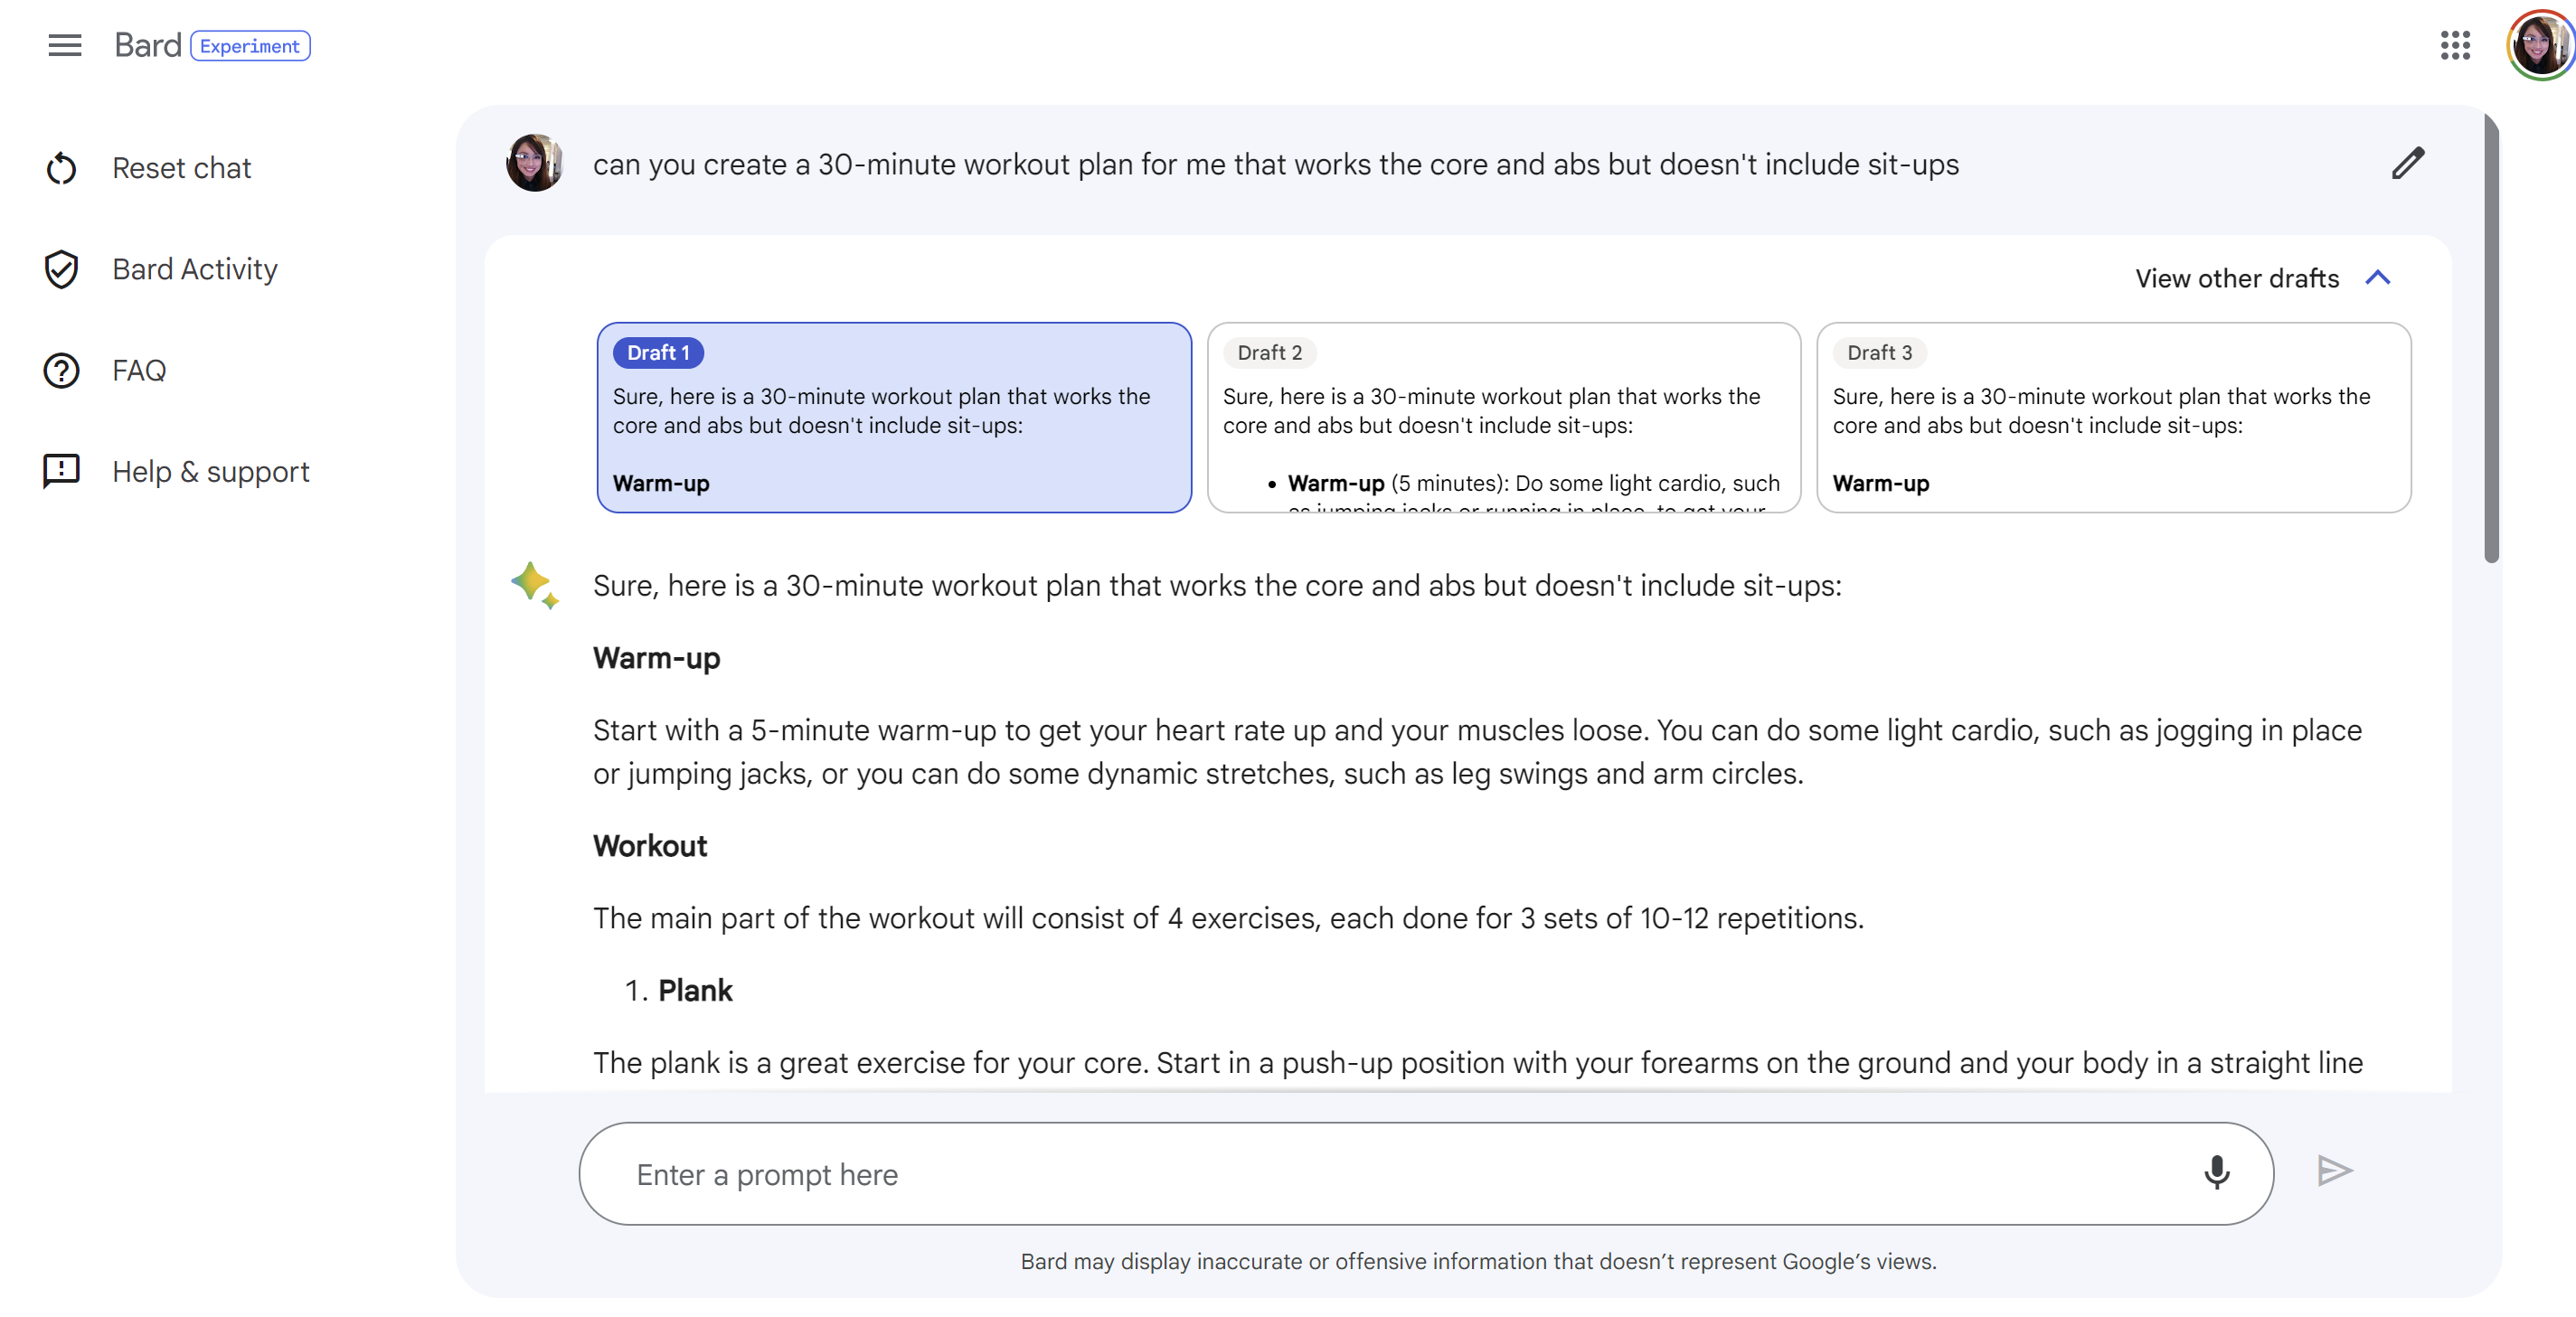Click the Reset chat menu item
Image resolution: width=2576 pixels, height=1317 pixels.
182,166
